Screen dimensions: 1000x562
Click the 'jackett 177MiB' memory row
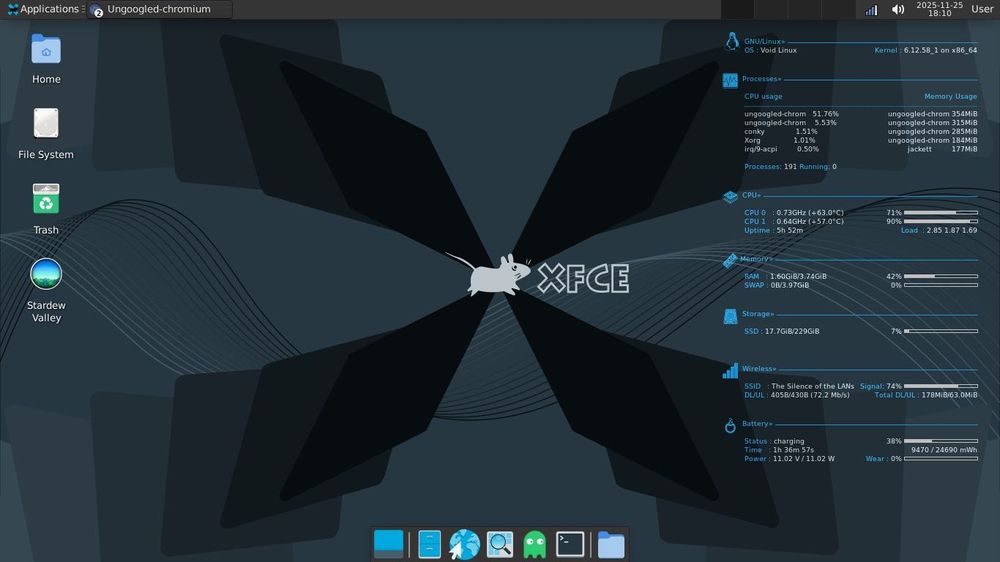tap(942, 149)
